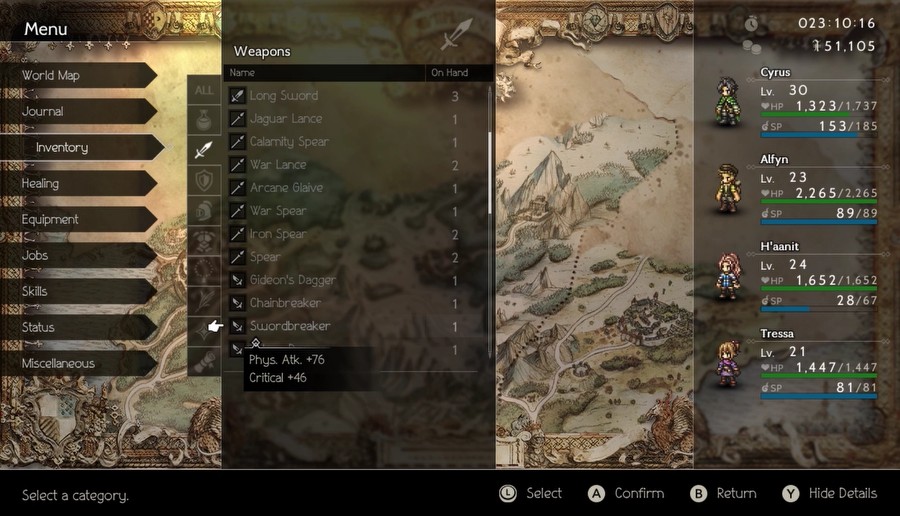Select the scroll category icon
The height and width of the screenshot is (516, 900).
[204, 361]
